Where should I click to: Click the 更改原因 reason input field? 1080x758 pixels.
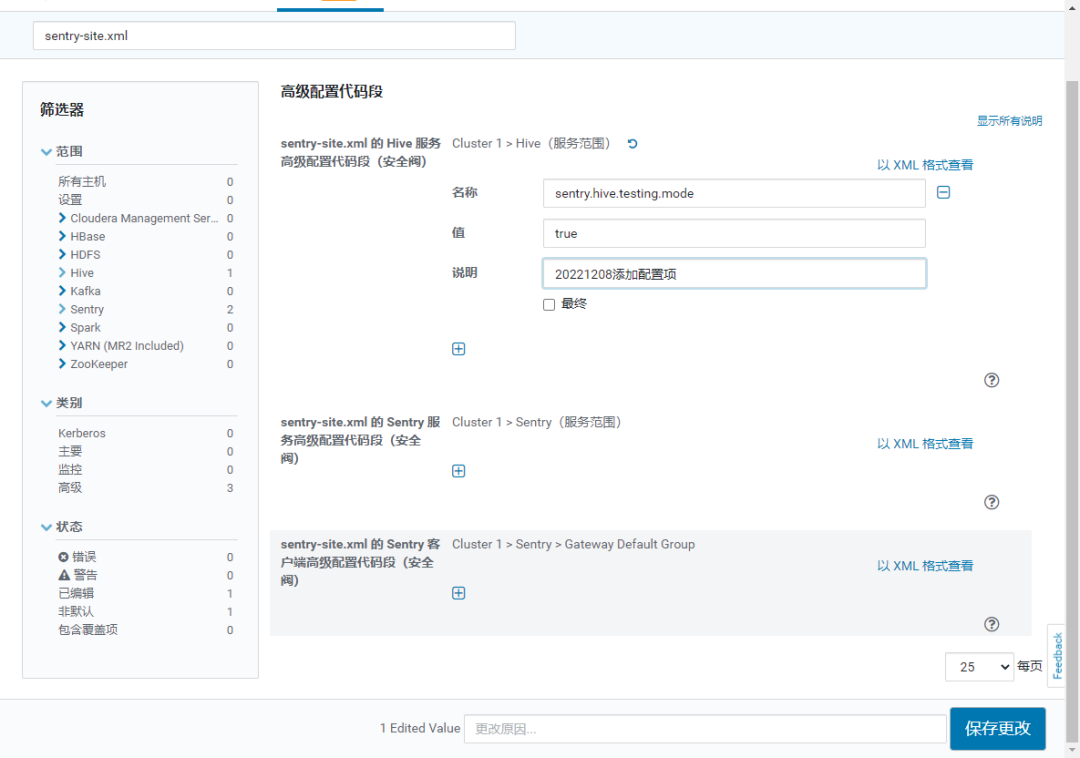point(705,729)
